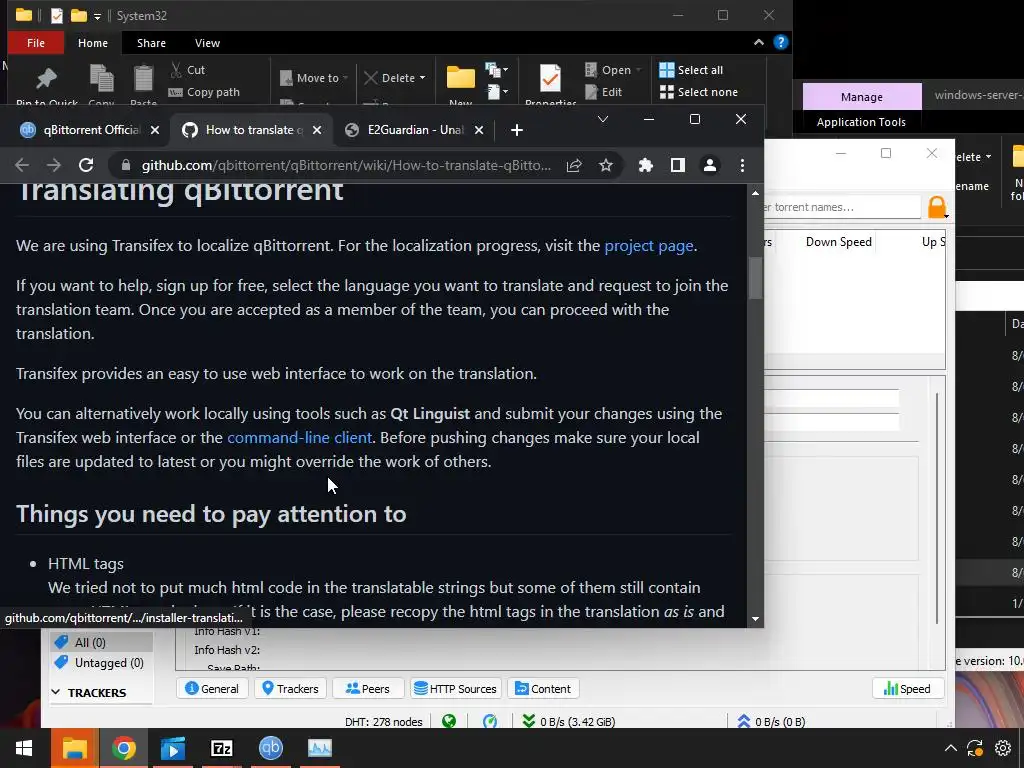This screenshot has width=1024, height=768.
Task: Click Delete in the Explorer ribbon
Action: coord(389,78)
